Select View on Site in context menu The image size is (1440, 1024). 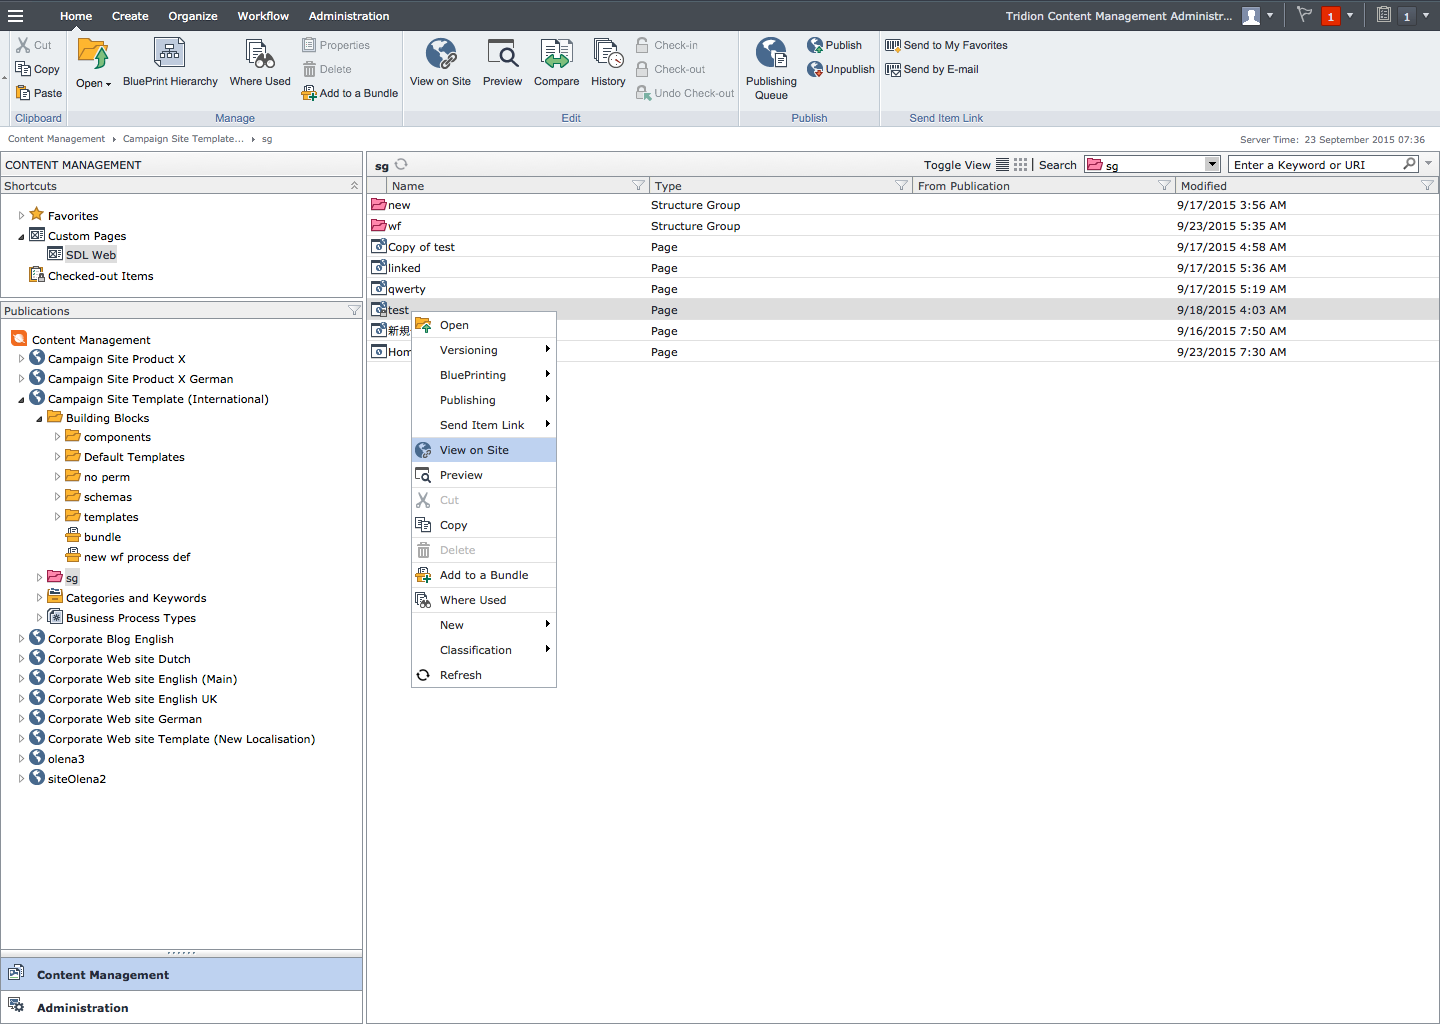tap(474, 450)
